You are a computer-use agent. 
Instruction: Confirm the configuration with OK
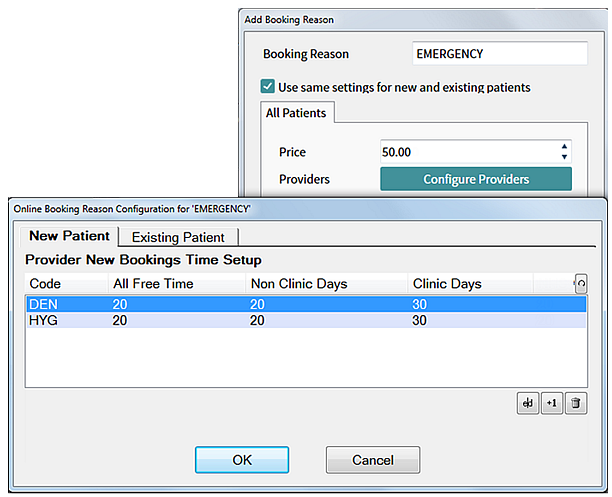pyautogui.click(x=242, y=460)
